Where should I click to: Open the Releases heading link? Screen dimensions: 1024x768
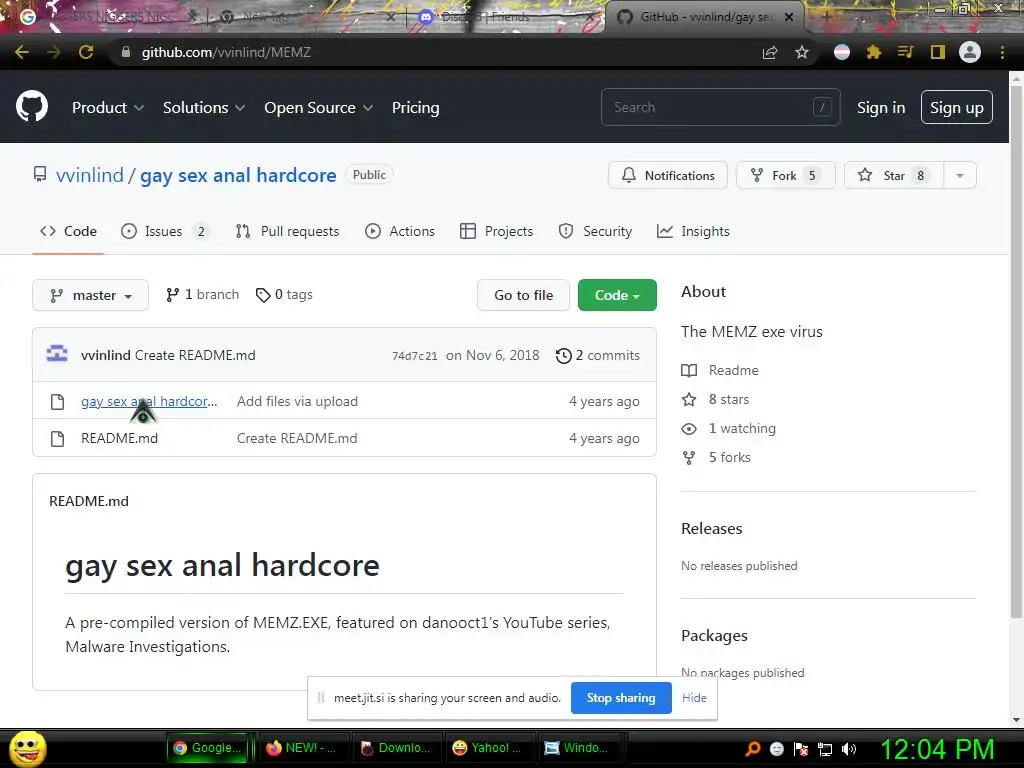coord(711,528)
